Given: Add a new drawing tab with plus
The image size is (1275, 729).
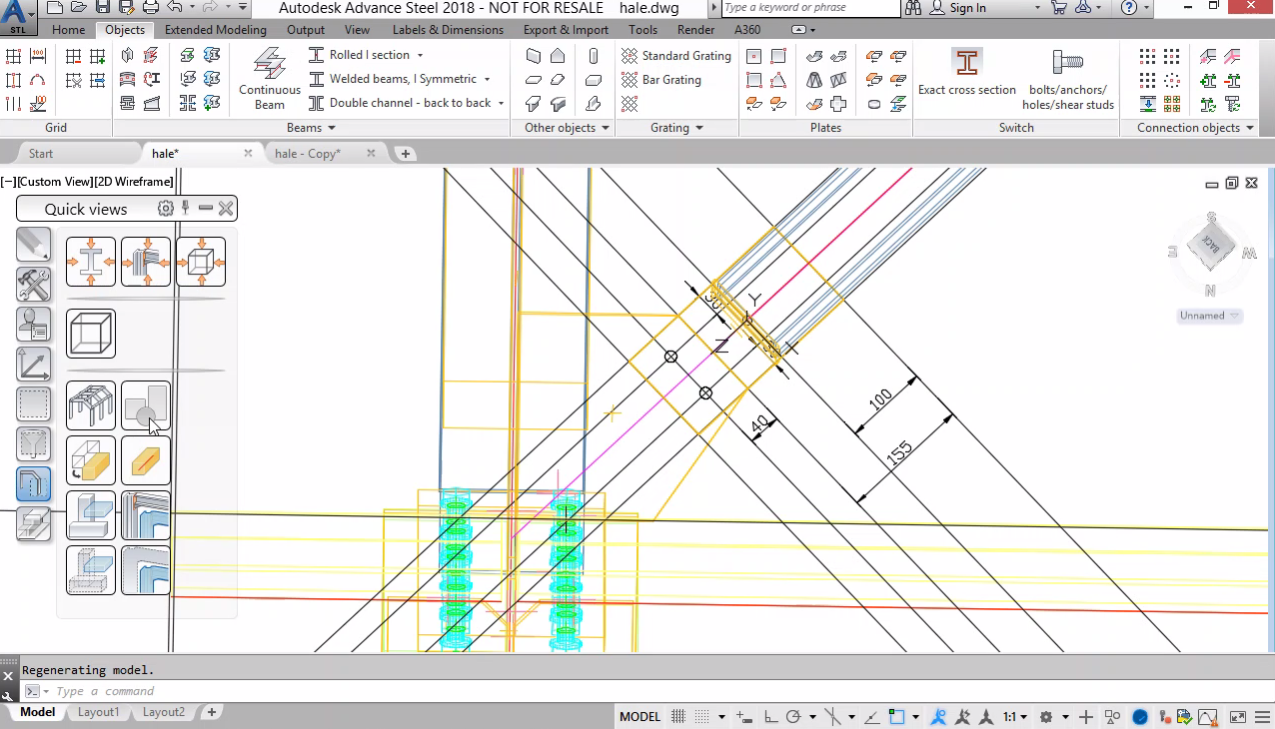Looking at the screenshot, I should [405, 154].
